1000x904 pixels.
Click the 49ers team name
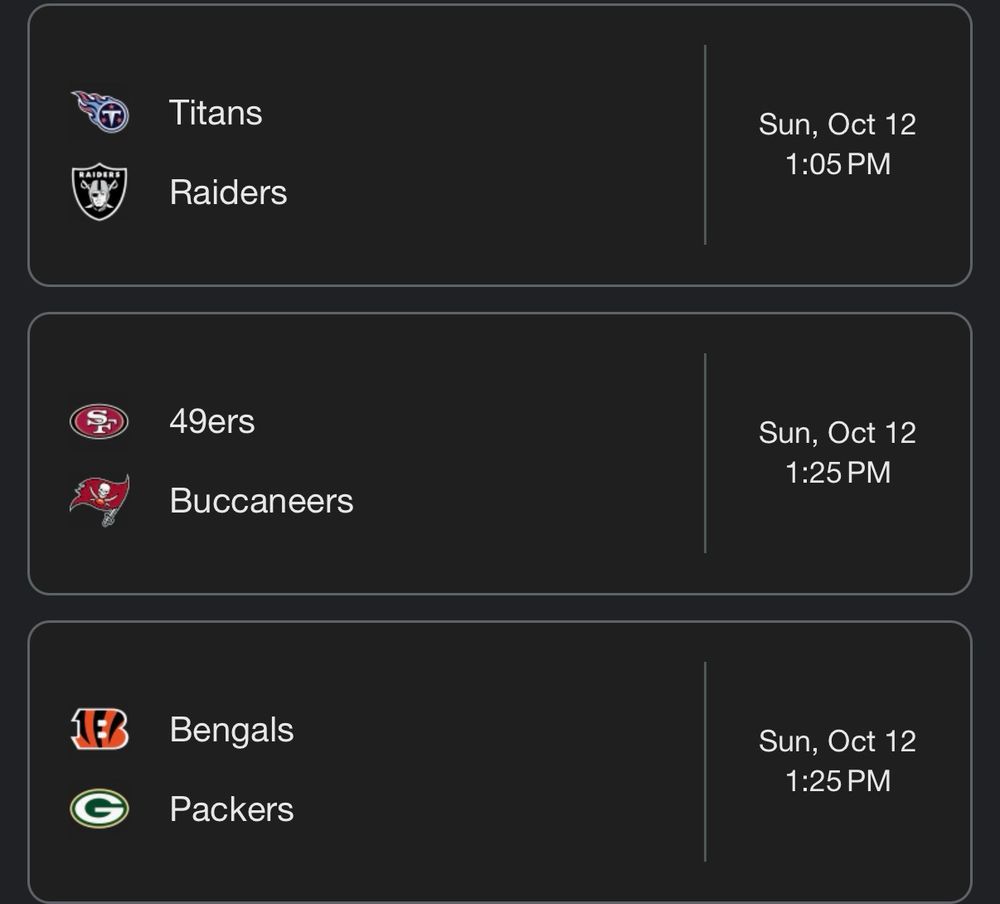[212, 421]
